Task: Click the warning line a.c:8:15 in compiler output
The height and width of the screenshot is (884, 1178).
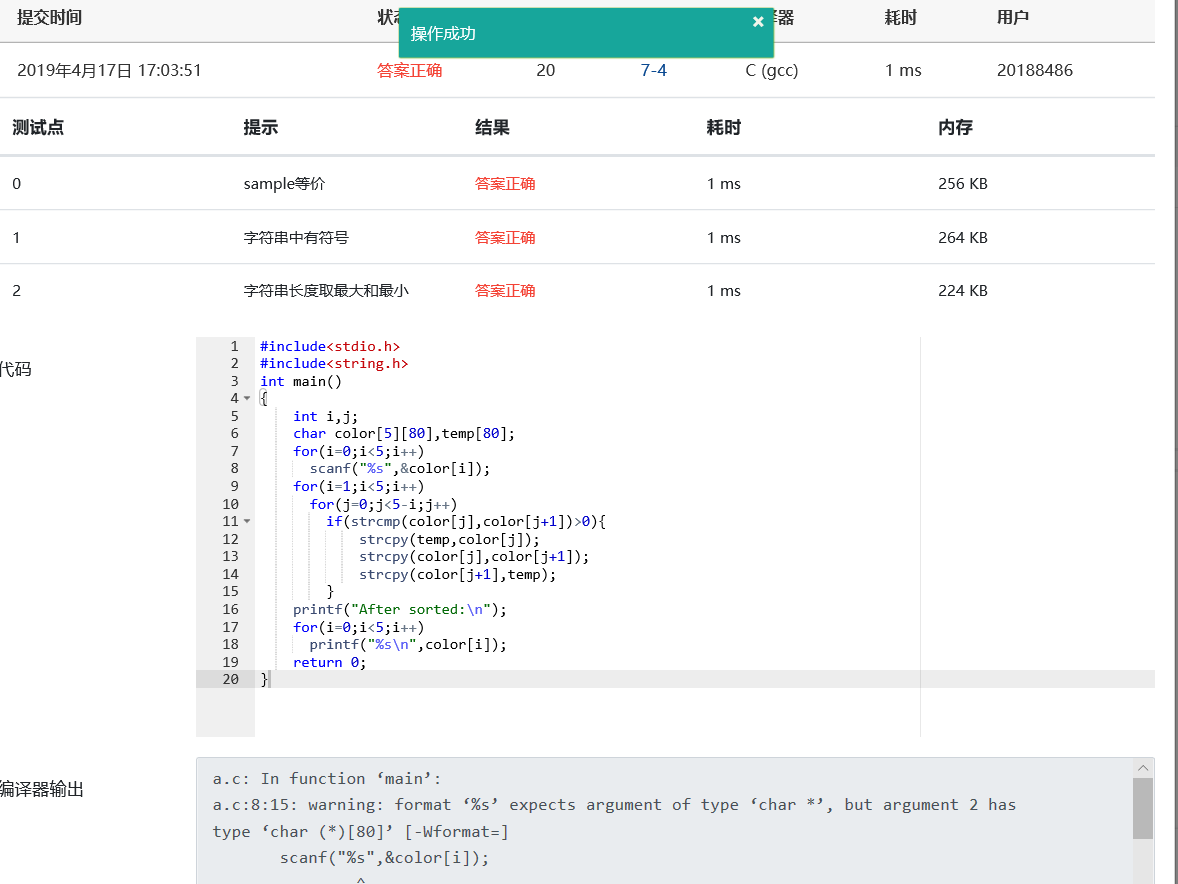Action: pos(615,804)
